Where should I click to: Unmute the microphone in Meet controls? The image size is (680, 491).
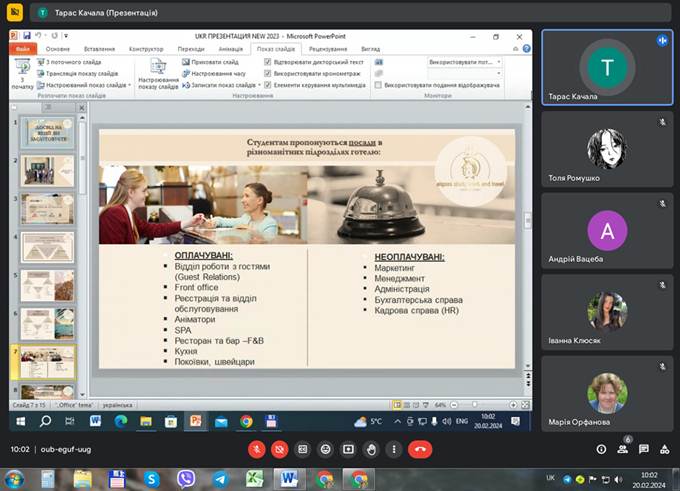[257, 450]
